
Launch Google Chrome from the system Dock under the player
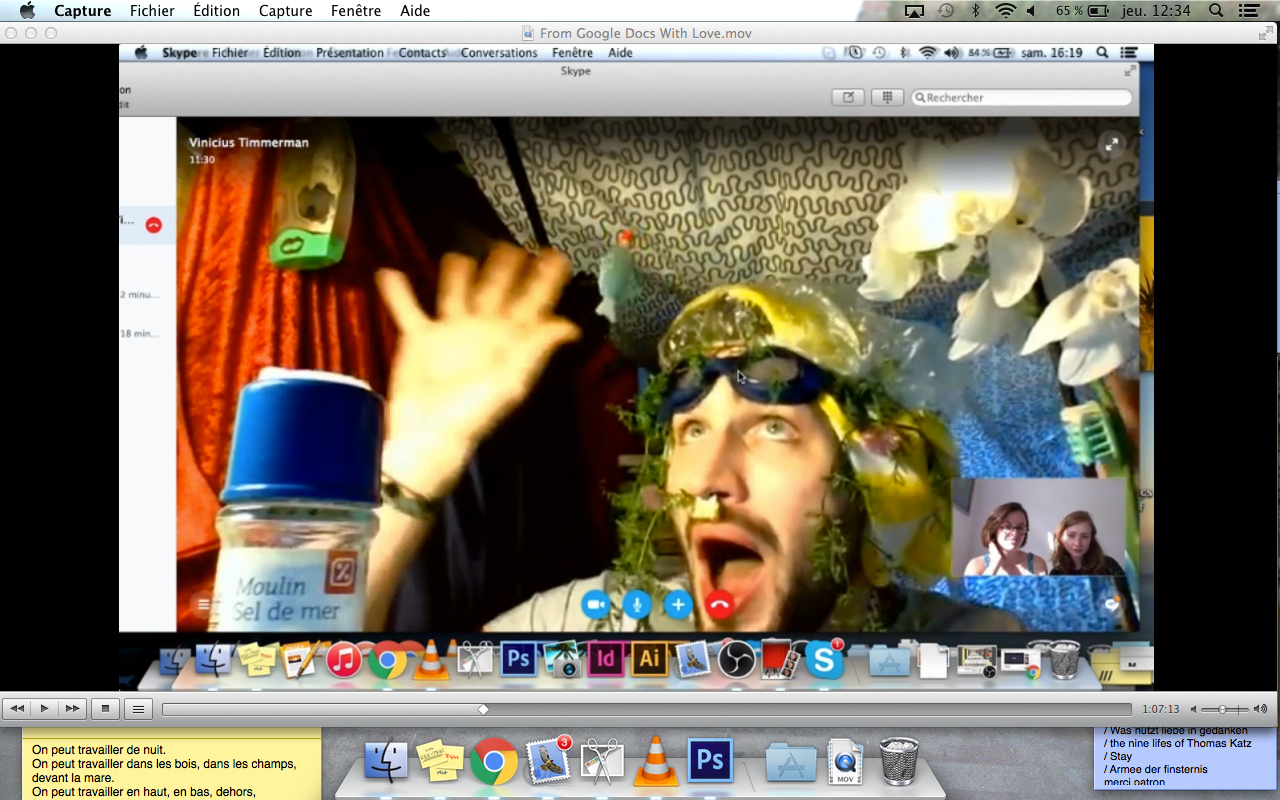pos(493,762)
